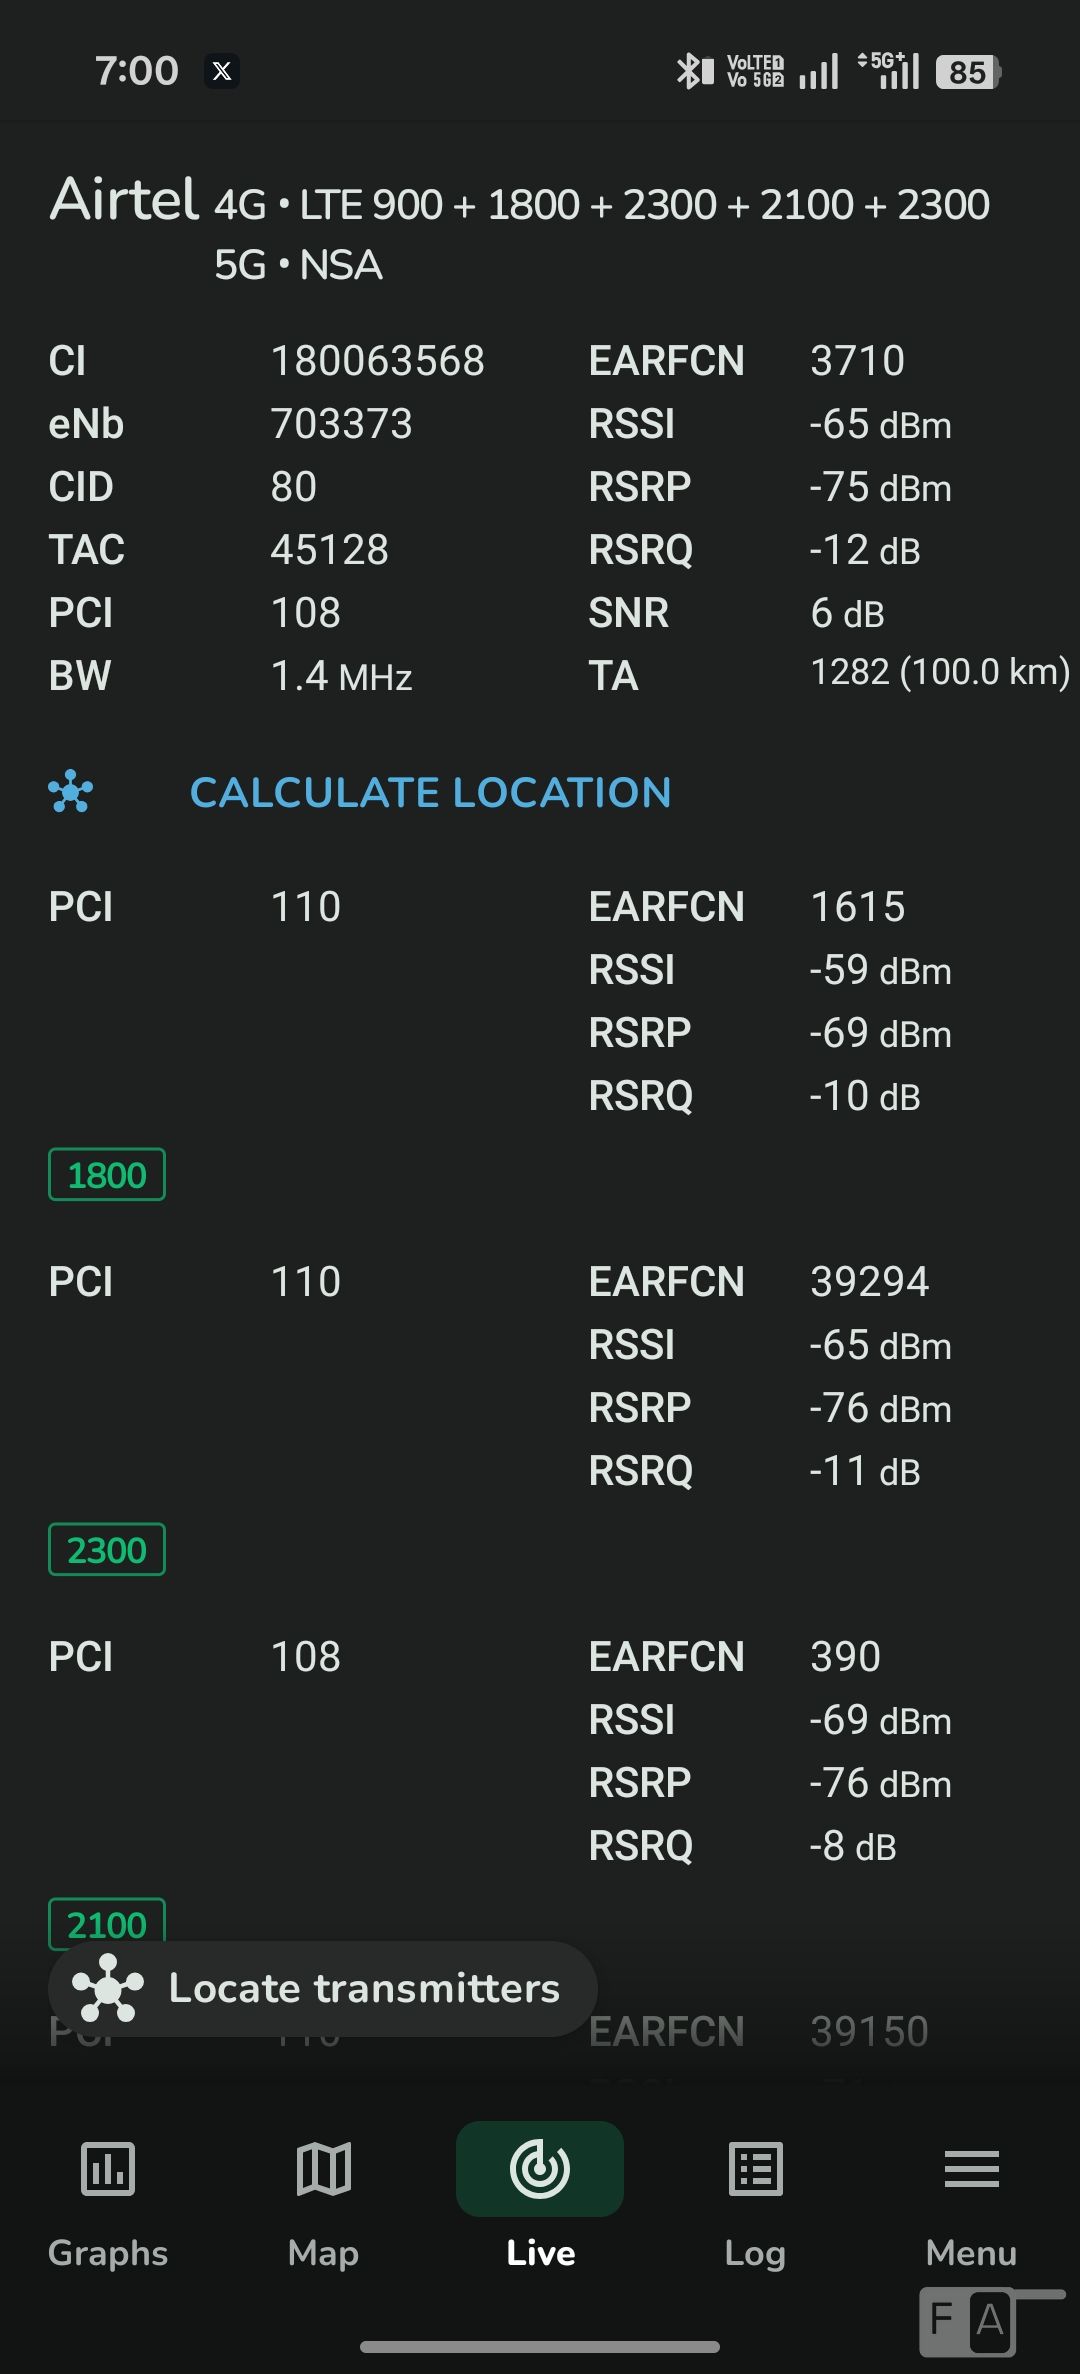Select the green 1800 band badge

pos(107,1175)
